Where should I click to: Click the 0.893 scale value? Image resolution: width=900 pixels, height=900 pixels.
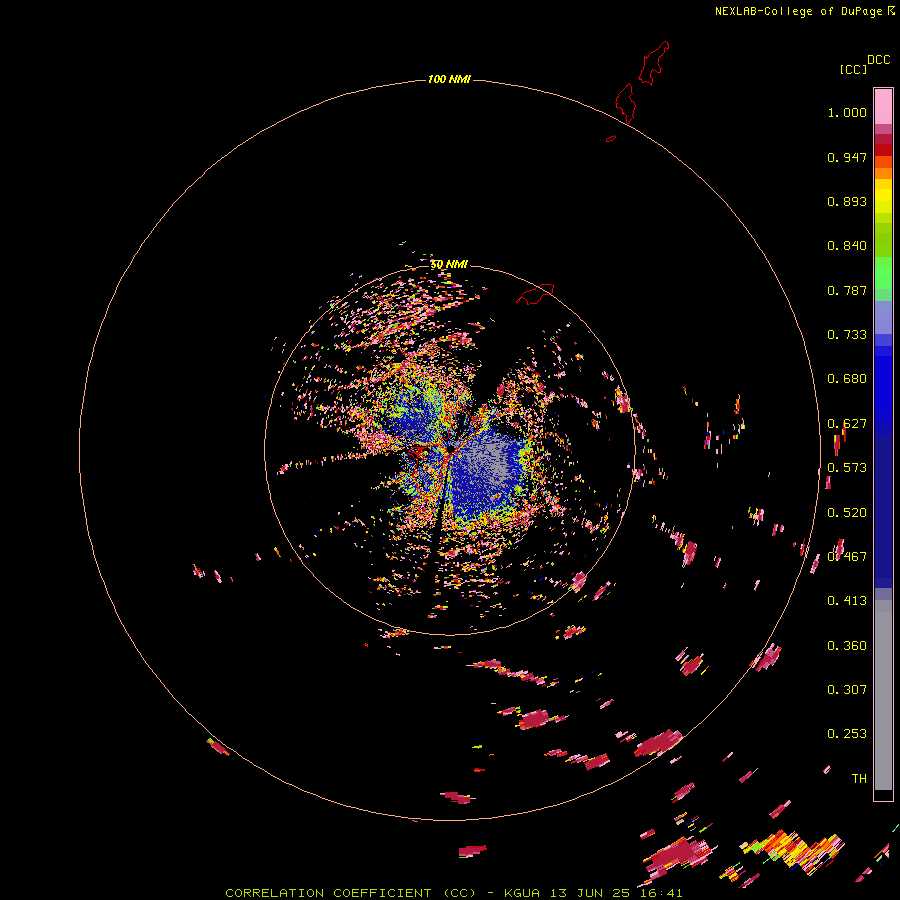(847, 201)
